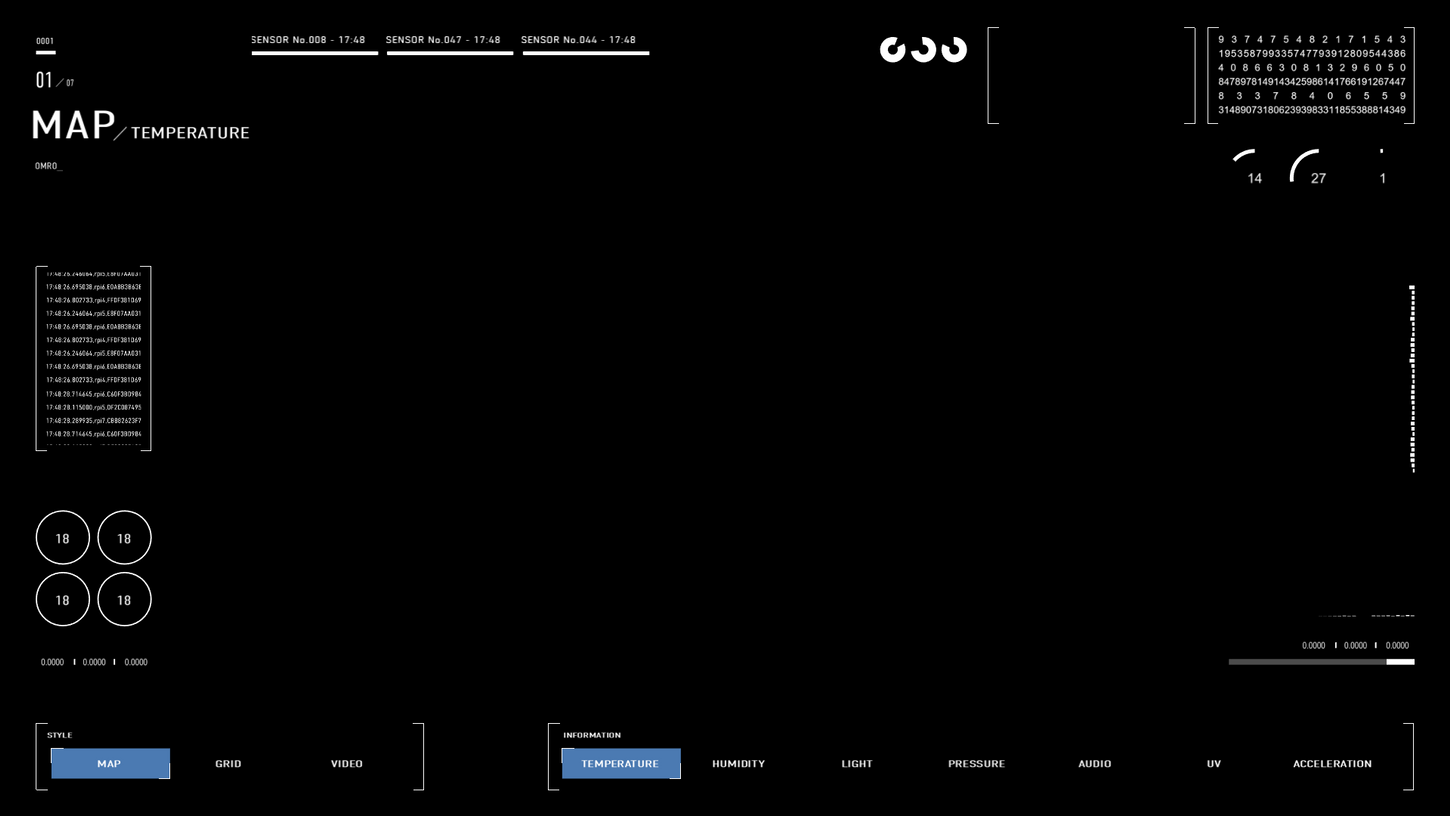This screenshot has width=1450, height=816.
Task: Show AUDIO information
Action: pyautogui.click(x=1095, y=763)
